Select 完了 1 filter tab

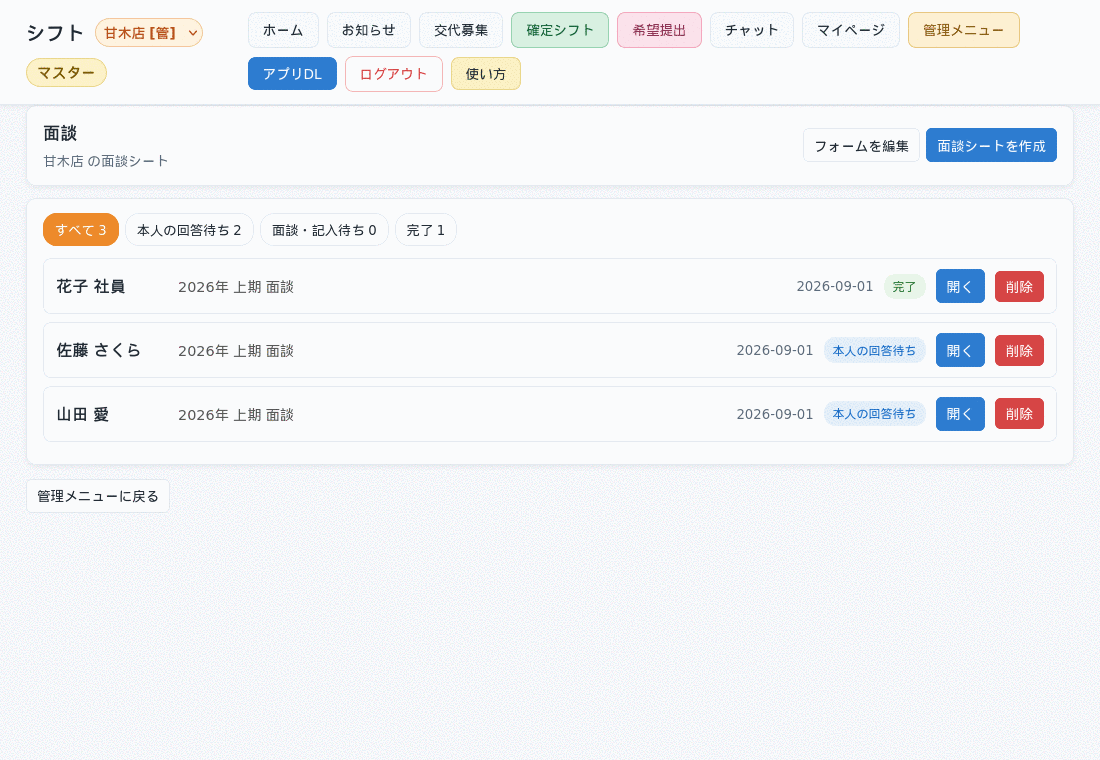[x=426, y=229]
